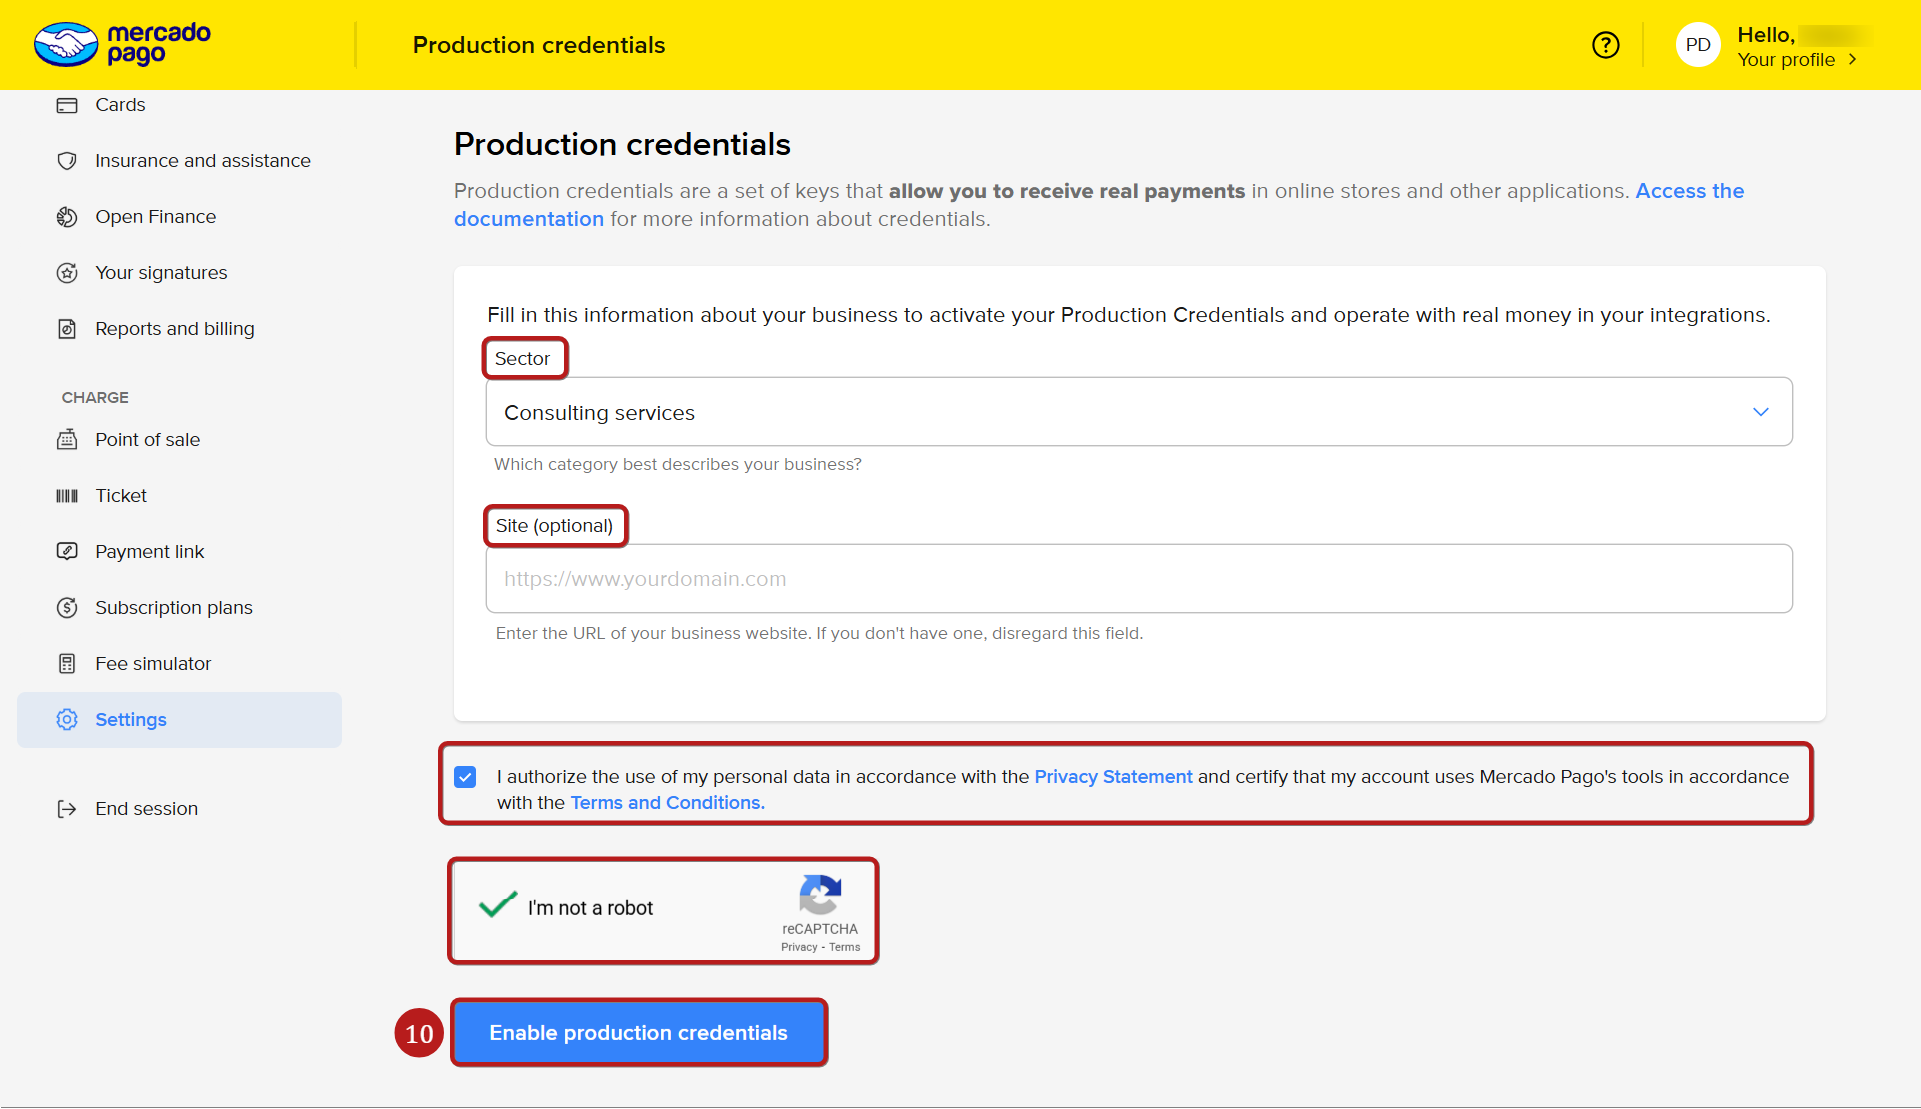The height and width of the screenshot is (1109, 1921).
Task: Click the PD profile avatar
Action: (x=1697, y=45)
